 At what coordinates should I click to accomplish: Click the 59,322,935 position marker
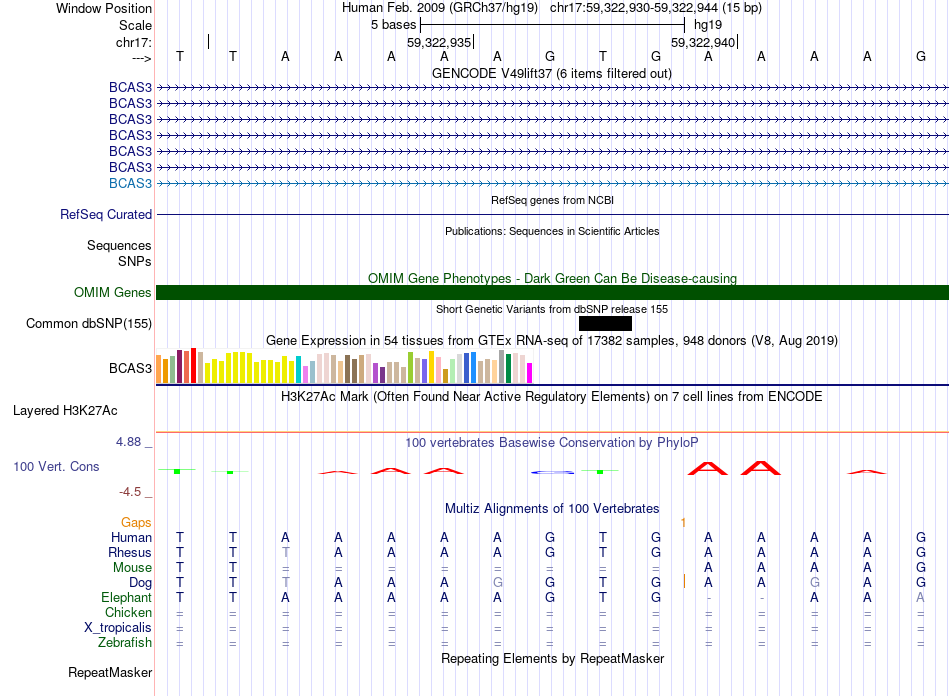(x=439, y=42)
